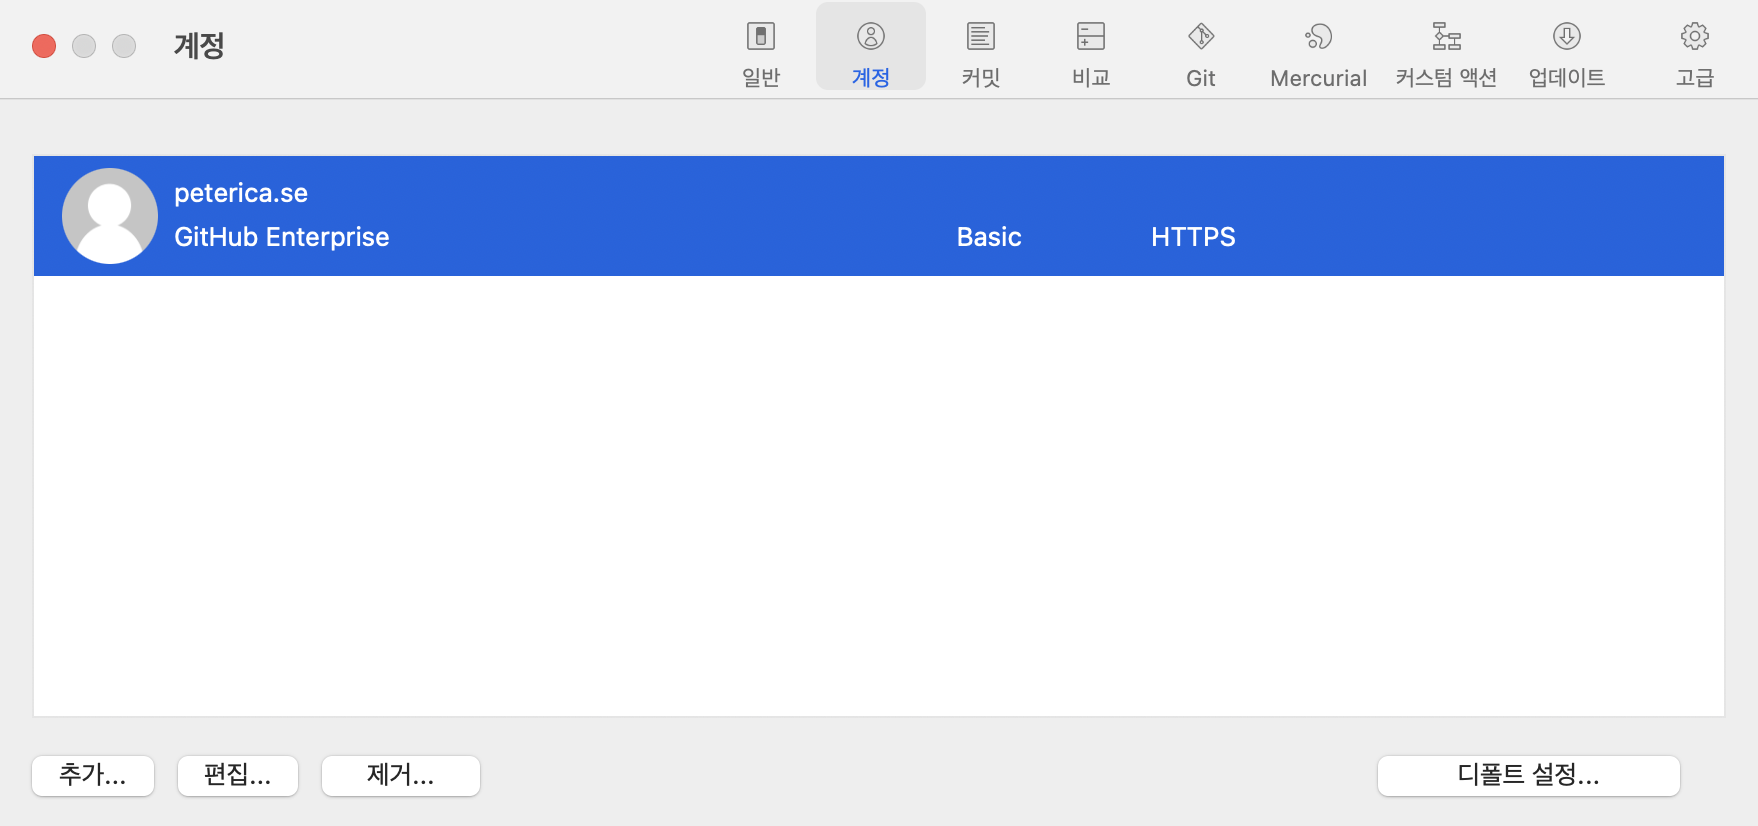This screenshot has width=1758, height=826.
Task: Click the 편집... (Edit) button
Action: [238, 775]
